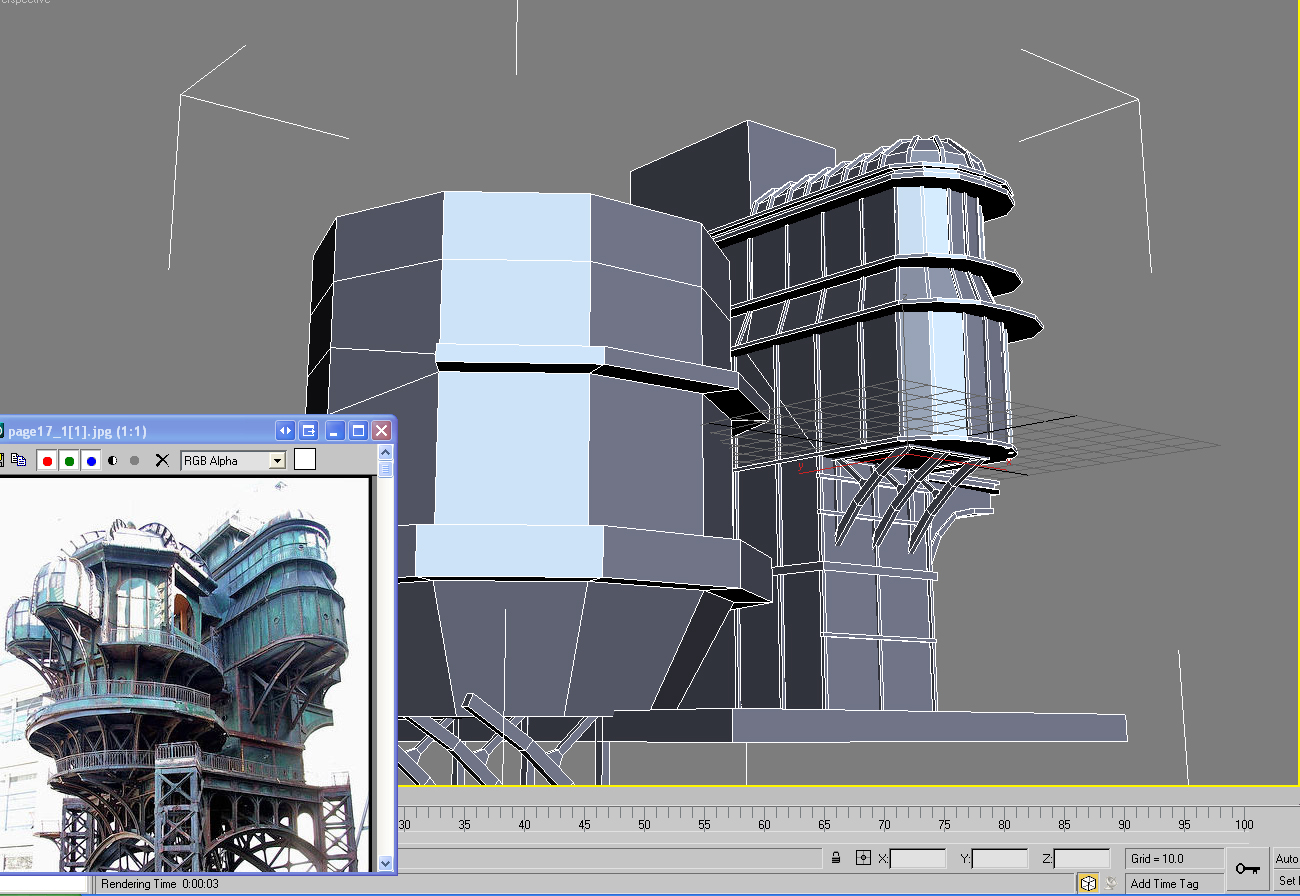This screenshot has height=896, width=1300.
Task: Clear the image with the X icon
Action: 162,460
